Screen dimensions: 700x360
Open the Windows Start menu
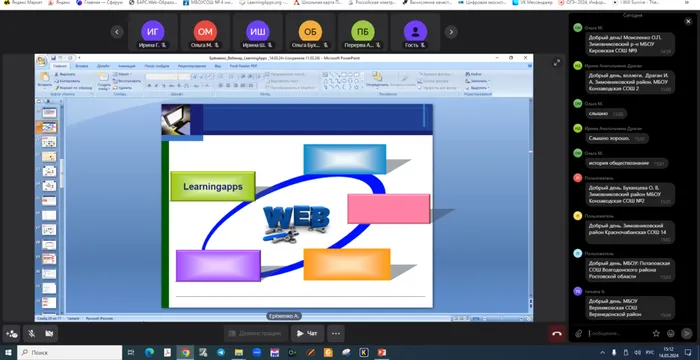coord(8,352)
